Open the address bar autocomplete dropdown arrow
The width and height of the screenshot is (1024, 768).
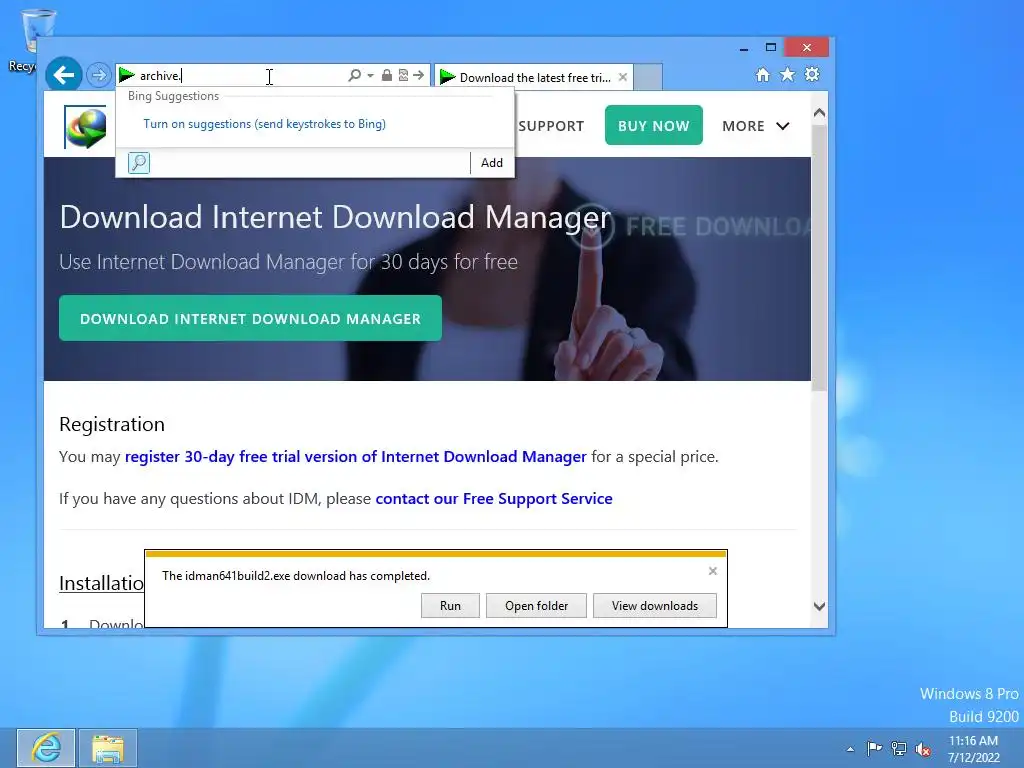tap(370, 76)
